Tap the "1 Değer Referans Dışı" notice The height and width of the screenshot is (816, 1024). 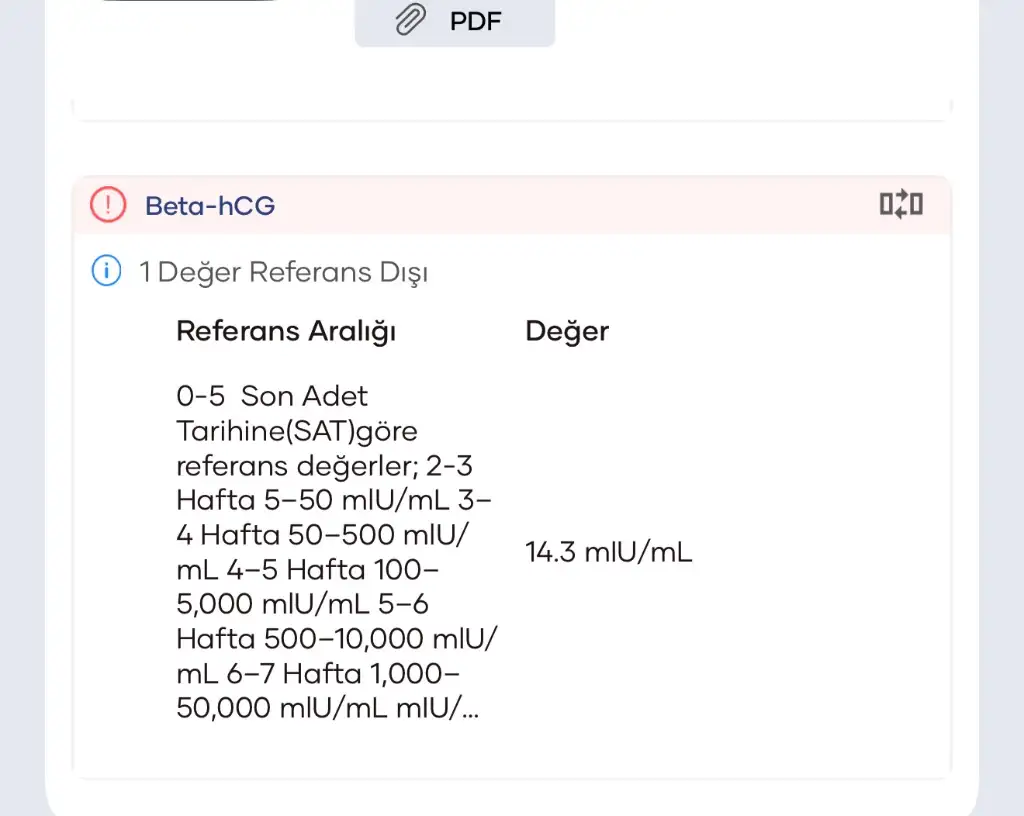coord(283,272)
